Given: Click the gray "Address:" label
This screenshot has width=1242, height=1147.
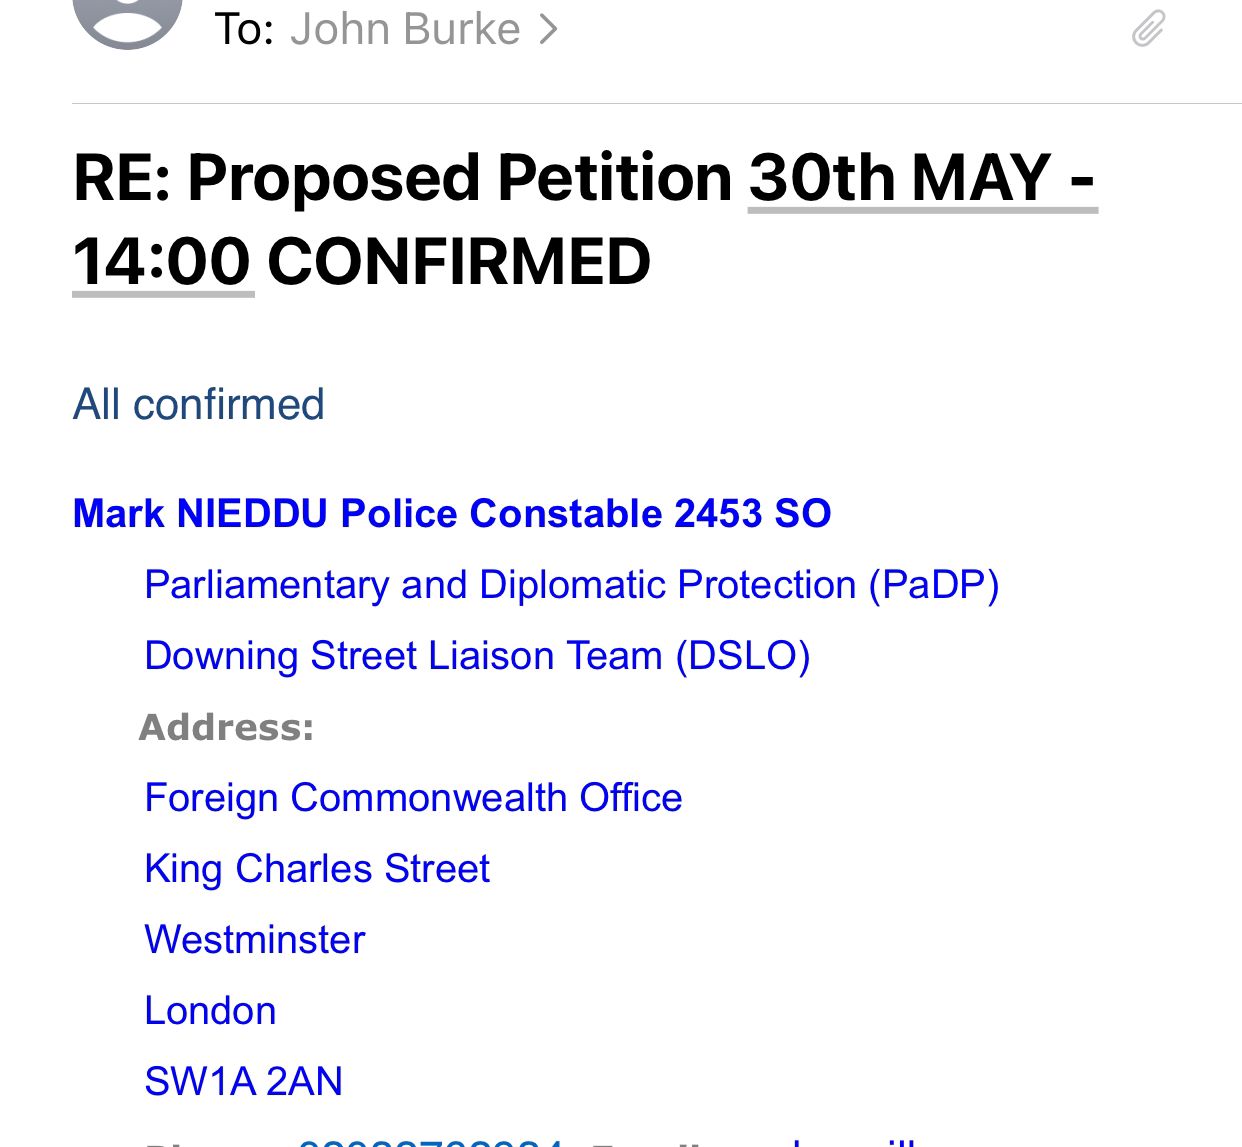Looking at the screenshot, I should [x=226, y=727].
